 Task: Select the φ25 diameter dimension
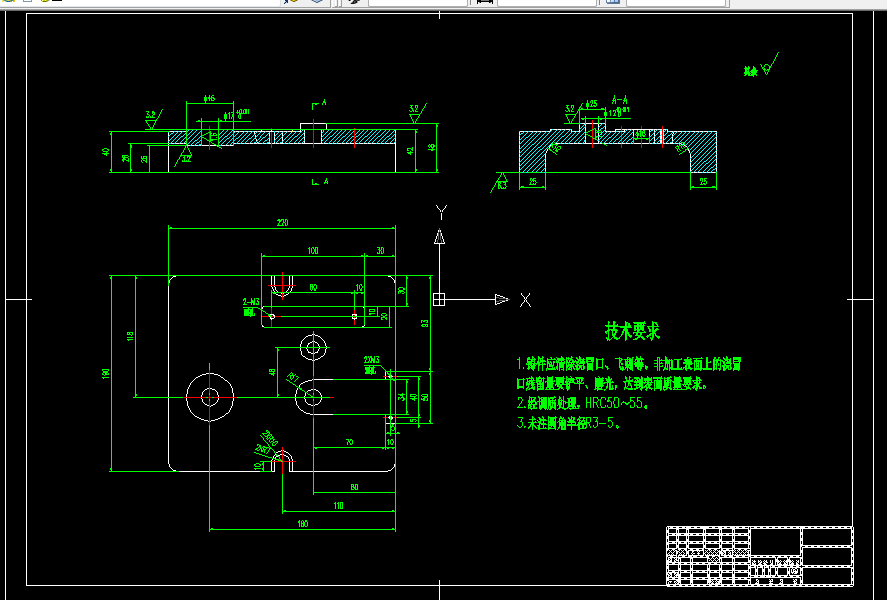point(592,104)
